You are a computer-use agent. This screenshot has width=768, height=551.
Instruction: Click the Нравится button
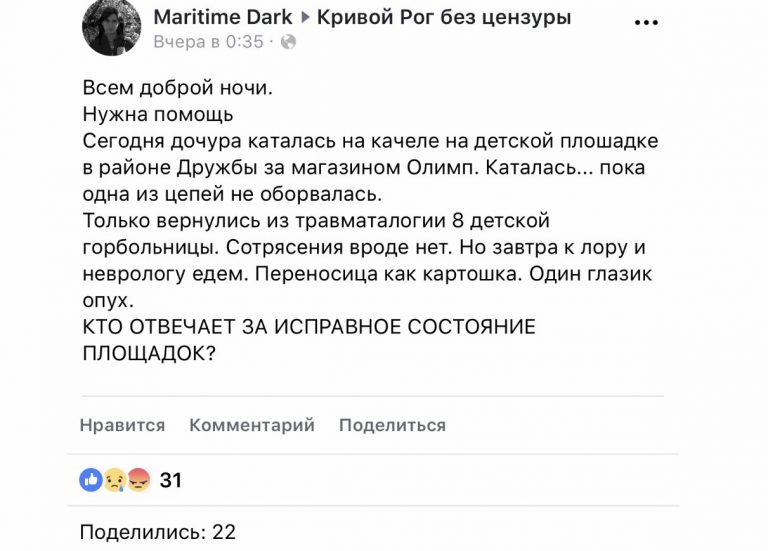coord(122,425)
